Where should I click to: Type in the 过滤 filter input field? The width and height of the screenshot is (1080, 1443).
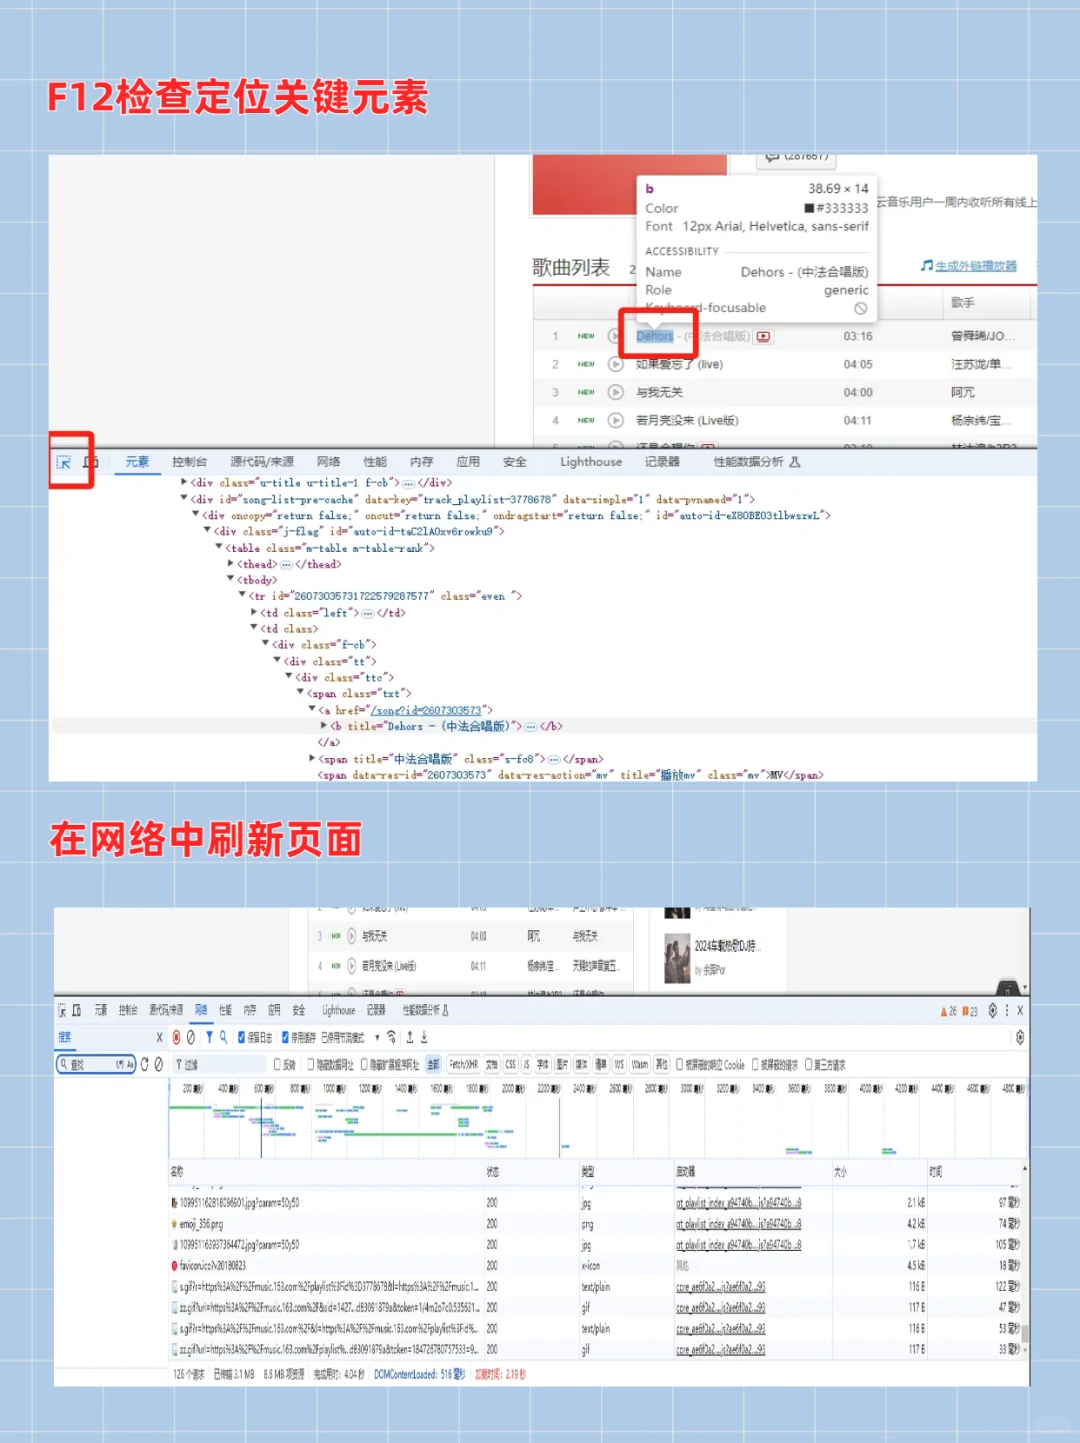coord(220,1064)
